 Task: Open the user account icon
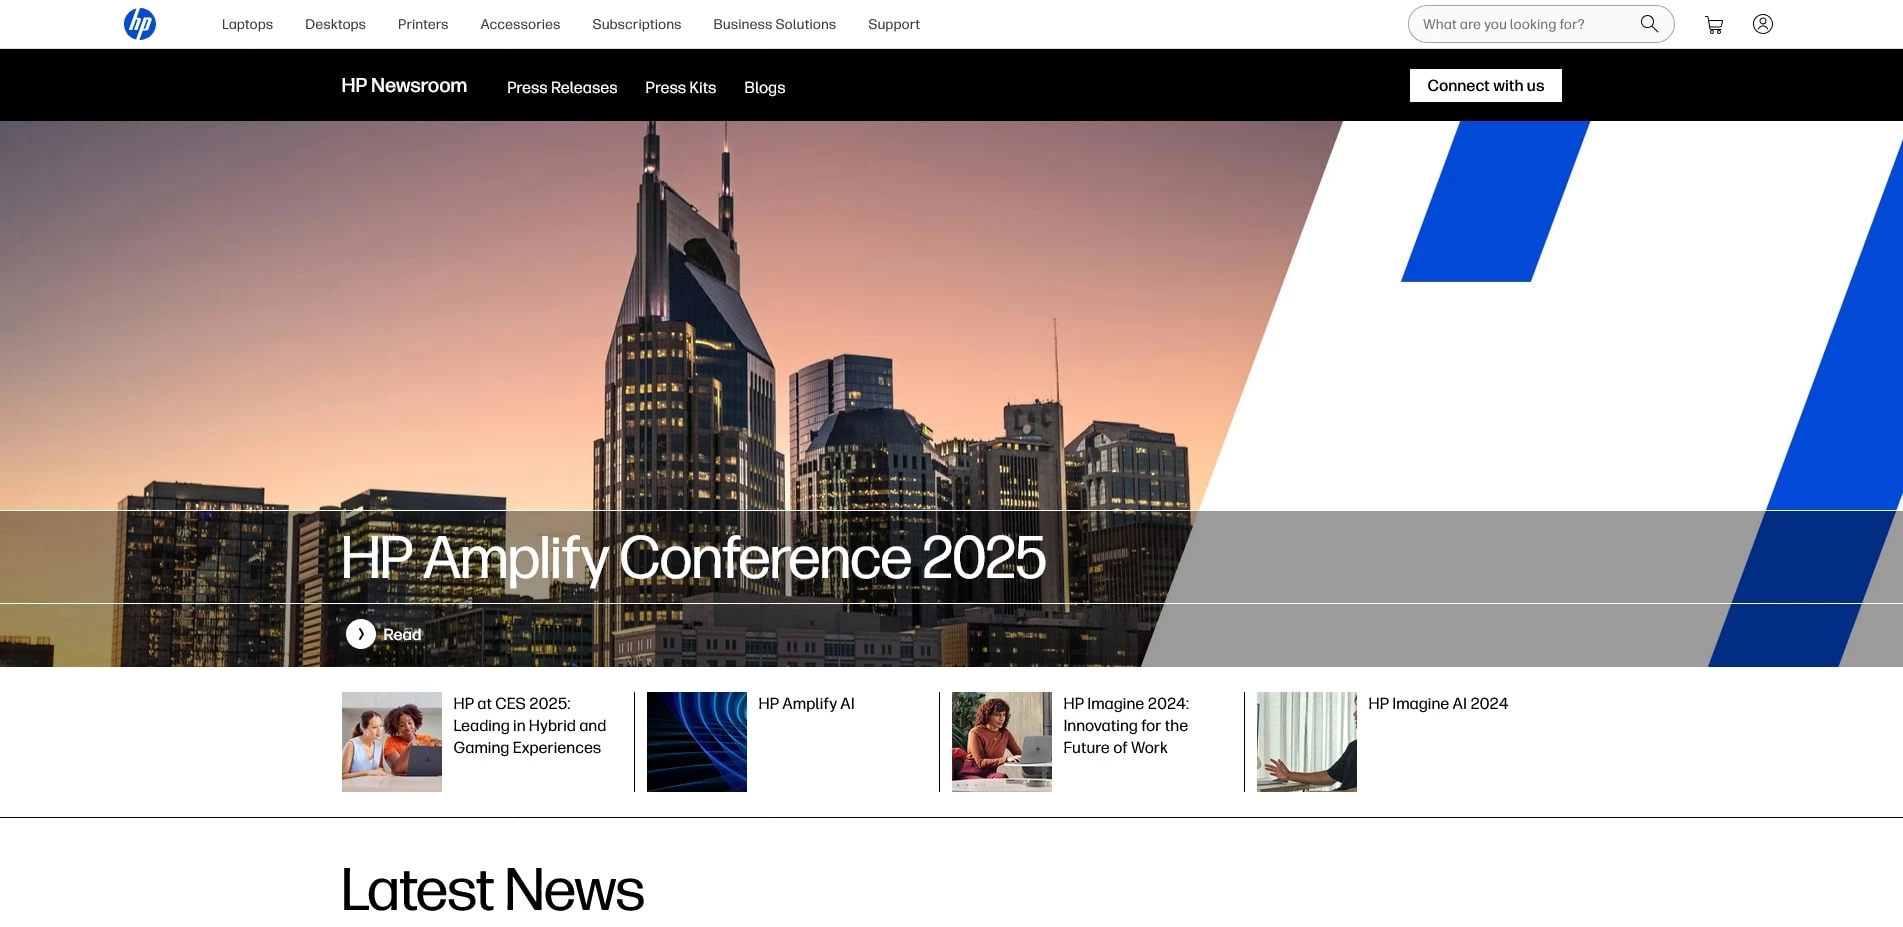(x=1763, y=24)
